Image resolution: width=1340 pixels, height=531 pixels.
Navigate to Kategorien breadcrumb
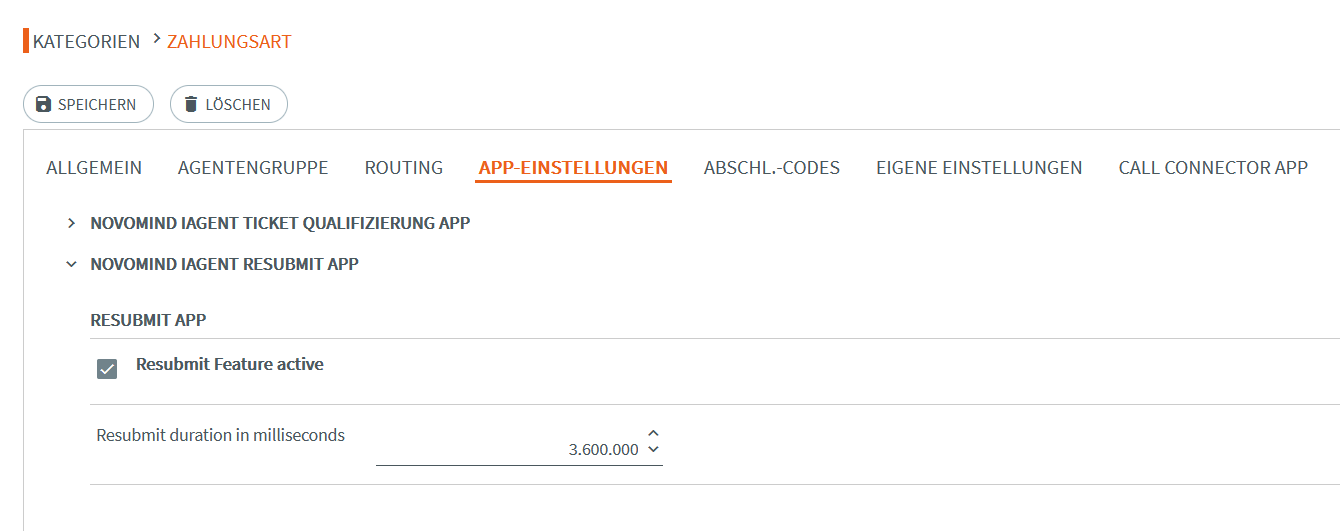(86, 41)
